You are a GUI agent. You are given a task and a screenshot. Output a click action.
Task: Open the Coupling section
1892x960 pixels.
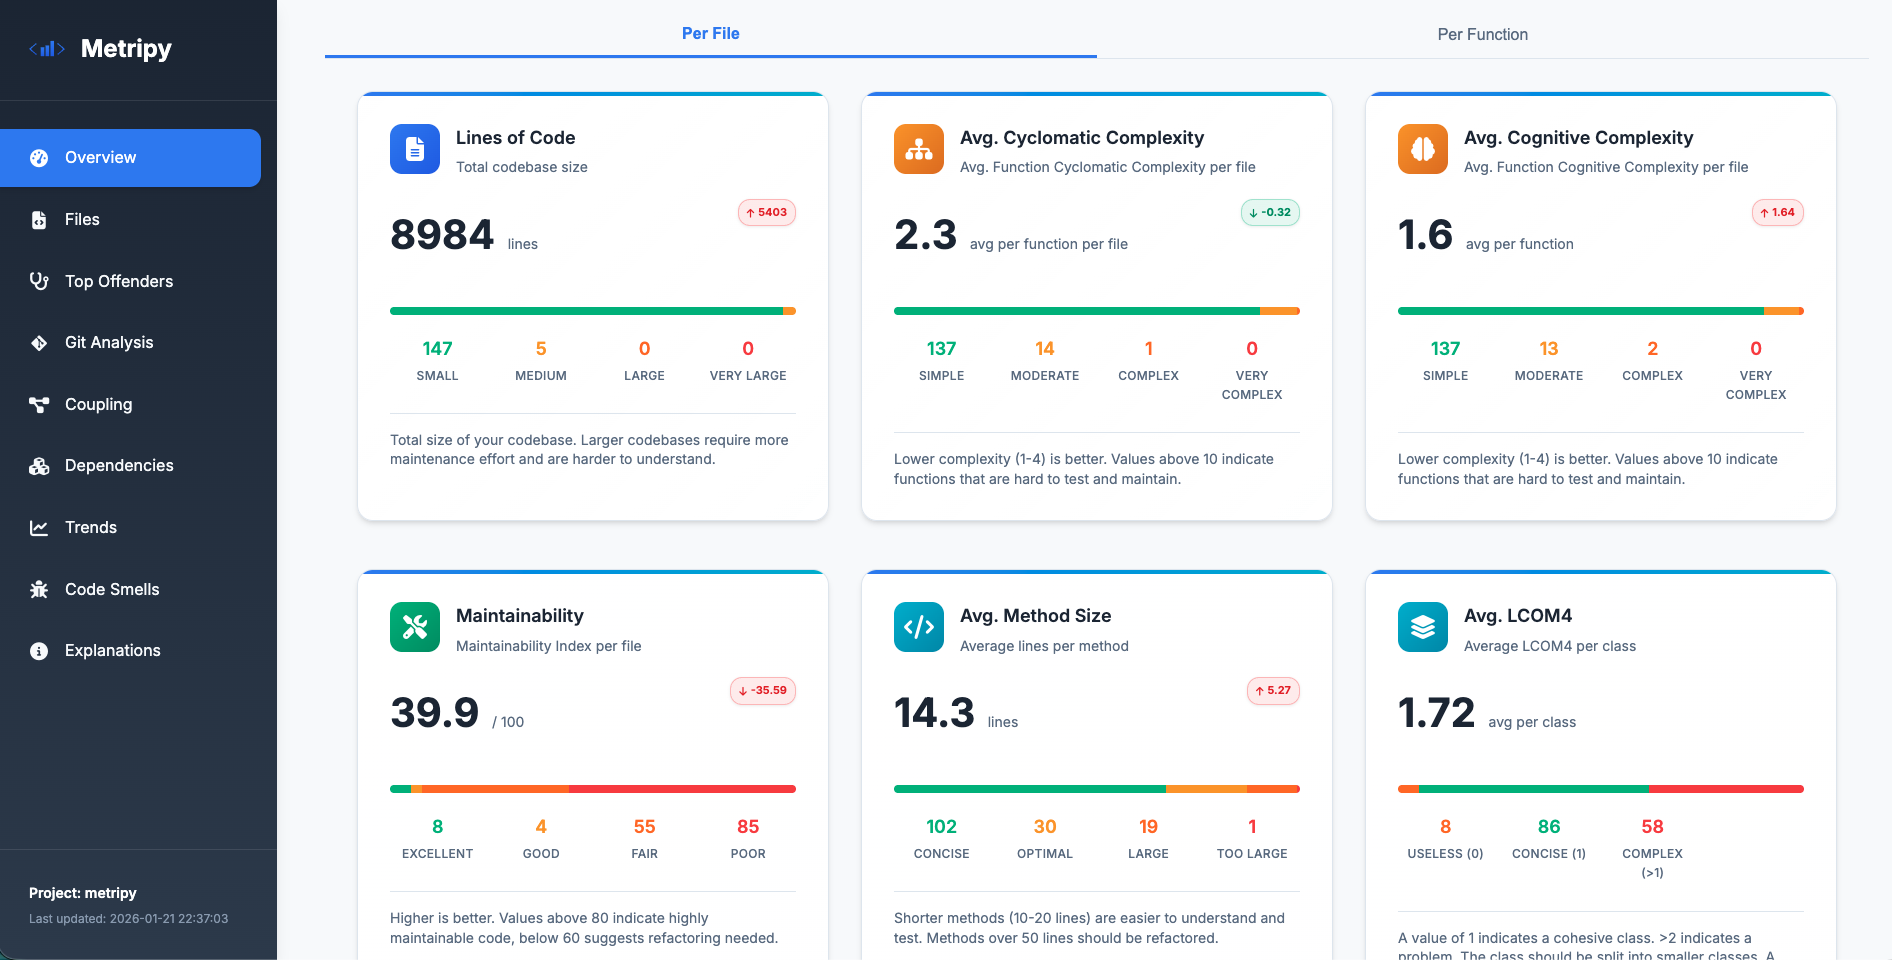(x=98, y=404)
